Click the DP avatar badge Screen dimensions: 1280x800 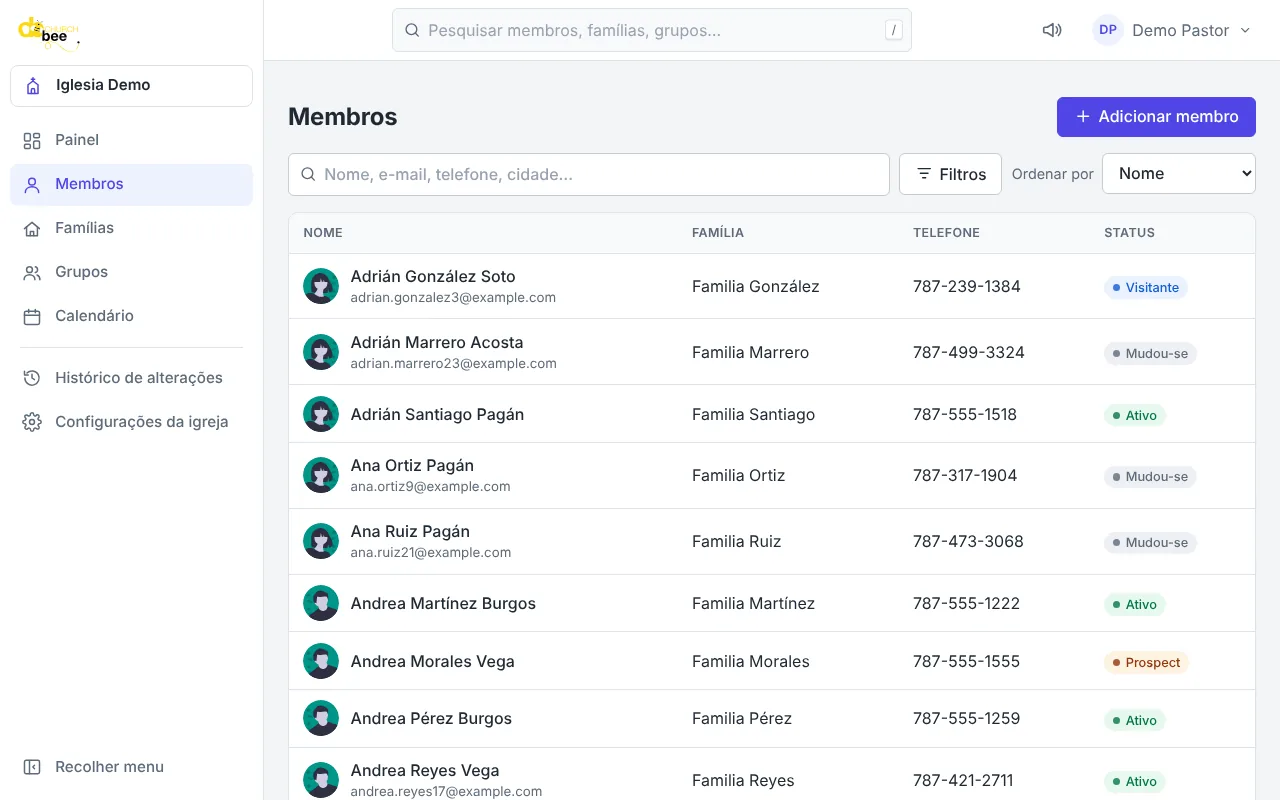pyautogui.click(x=1108, y=30)
